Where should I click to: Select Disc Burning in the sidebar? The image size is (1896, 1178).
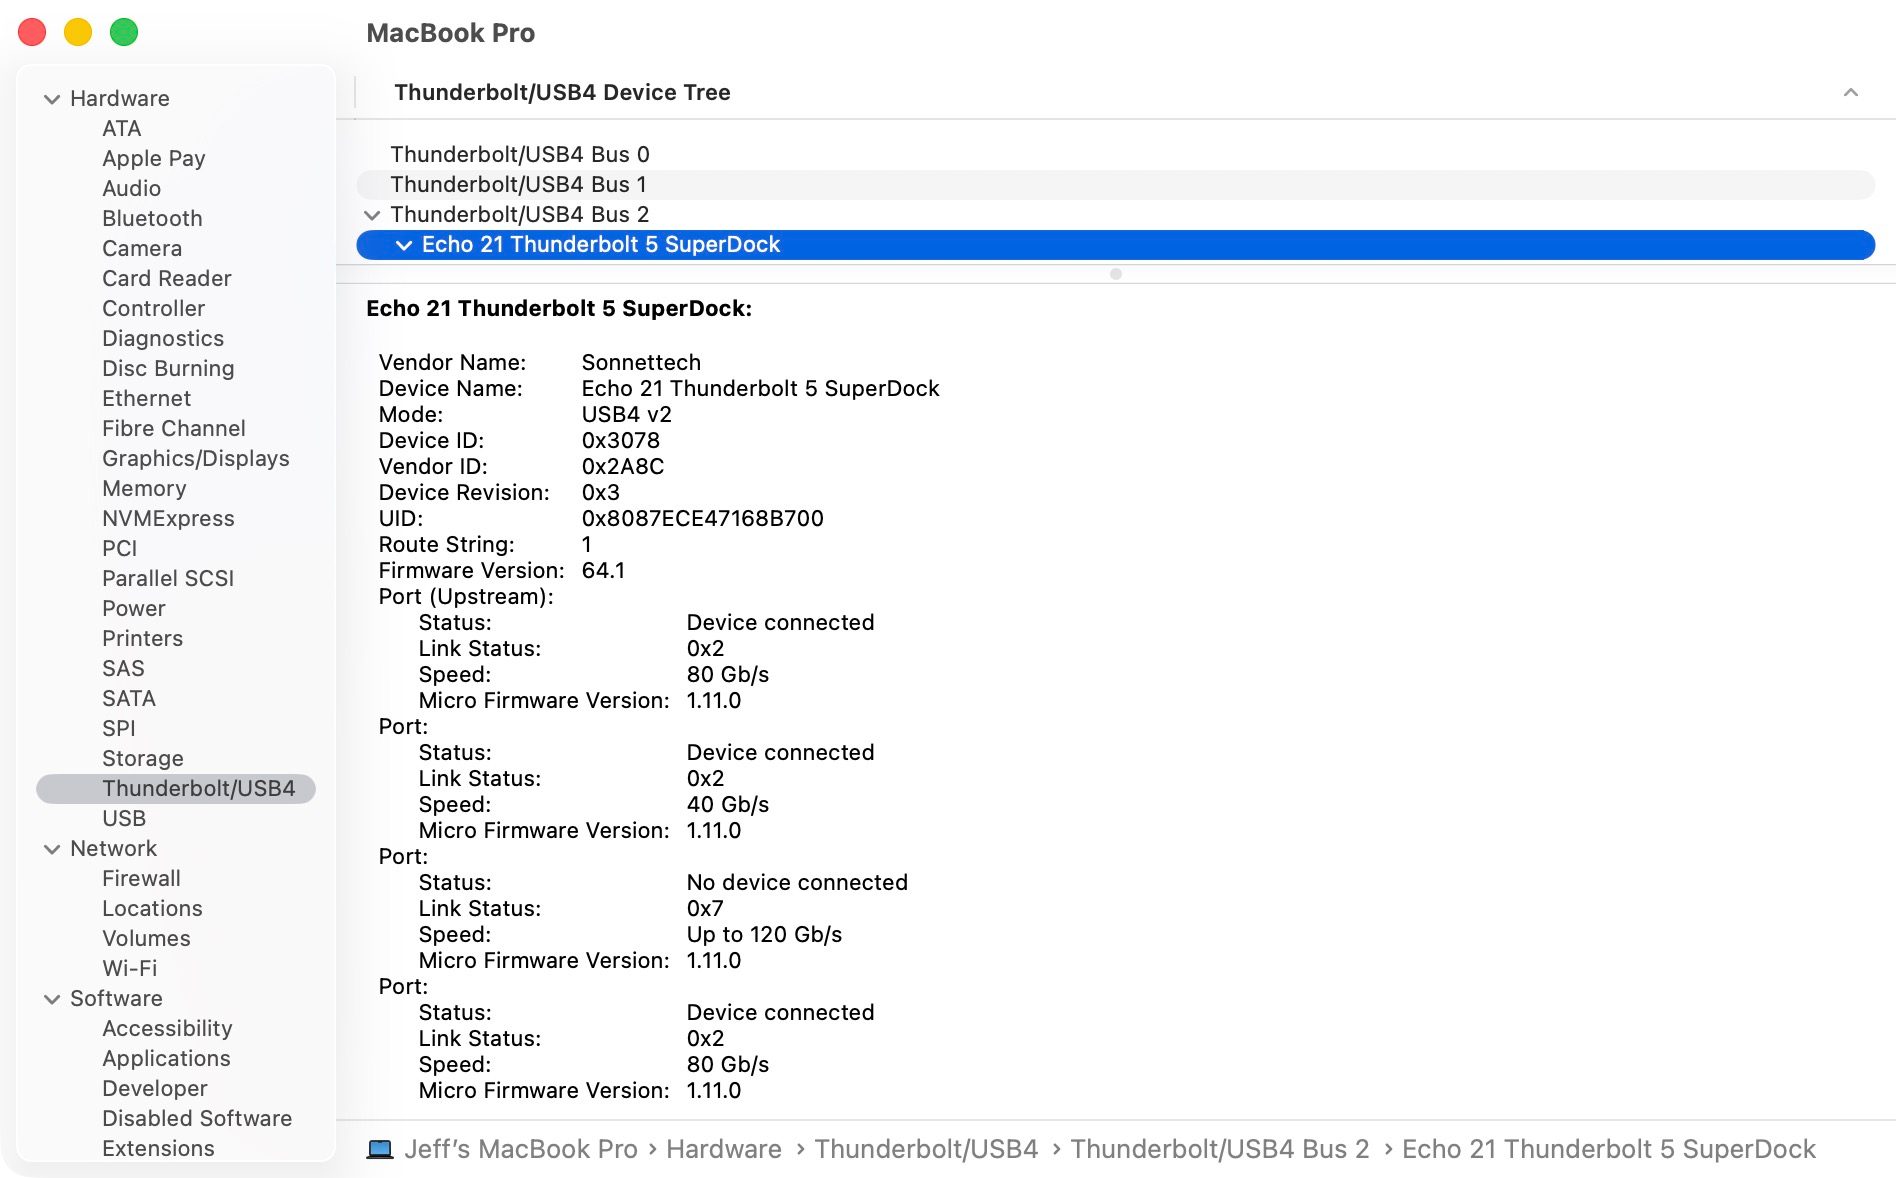coord(168,368)
